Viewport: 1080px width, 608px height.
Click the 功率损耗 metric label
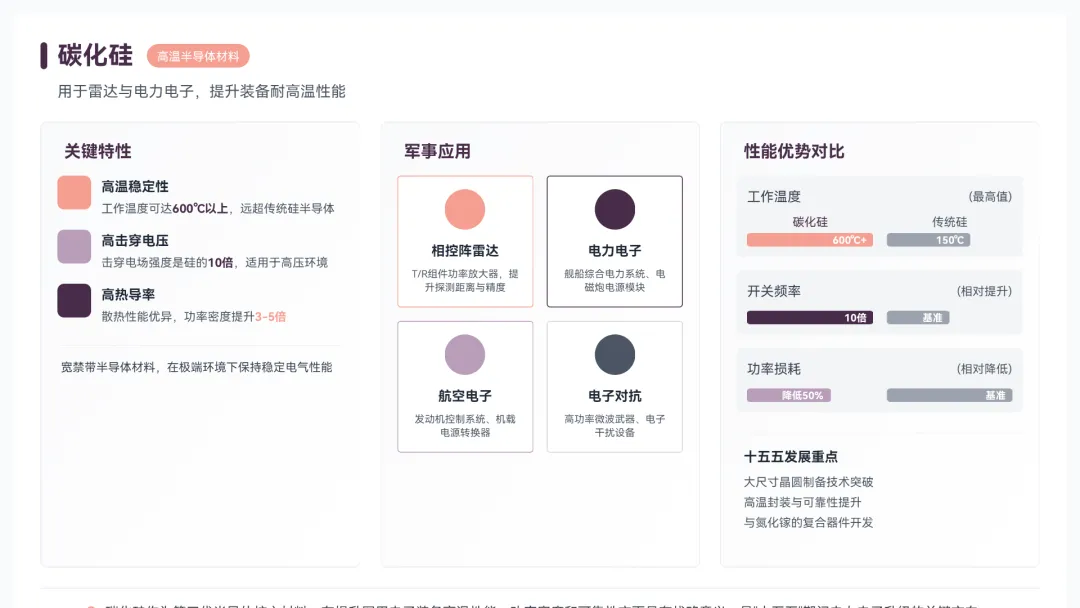pos(774,369)
